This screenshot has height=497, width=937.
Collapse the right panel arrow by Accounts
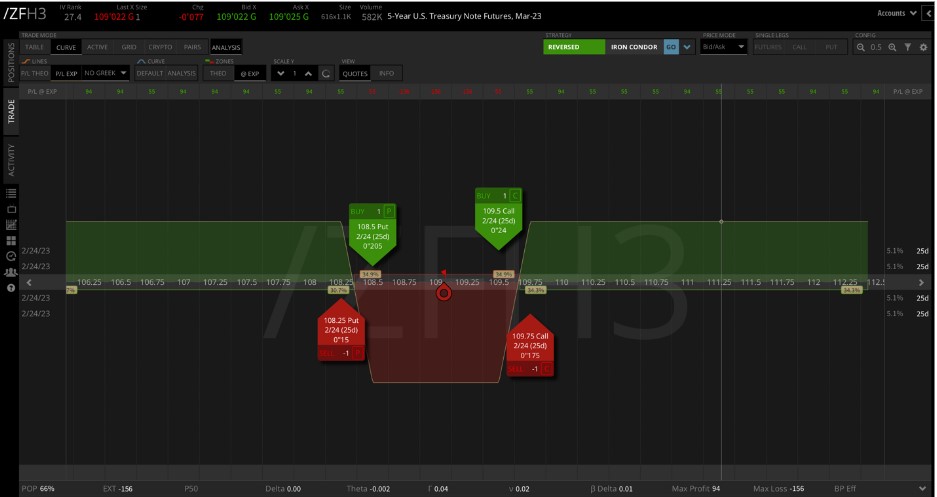929,13
